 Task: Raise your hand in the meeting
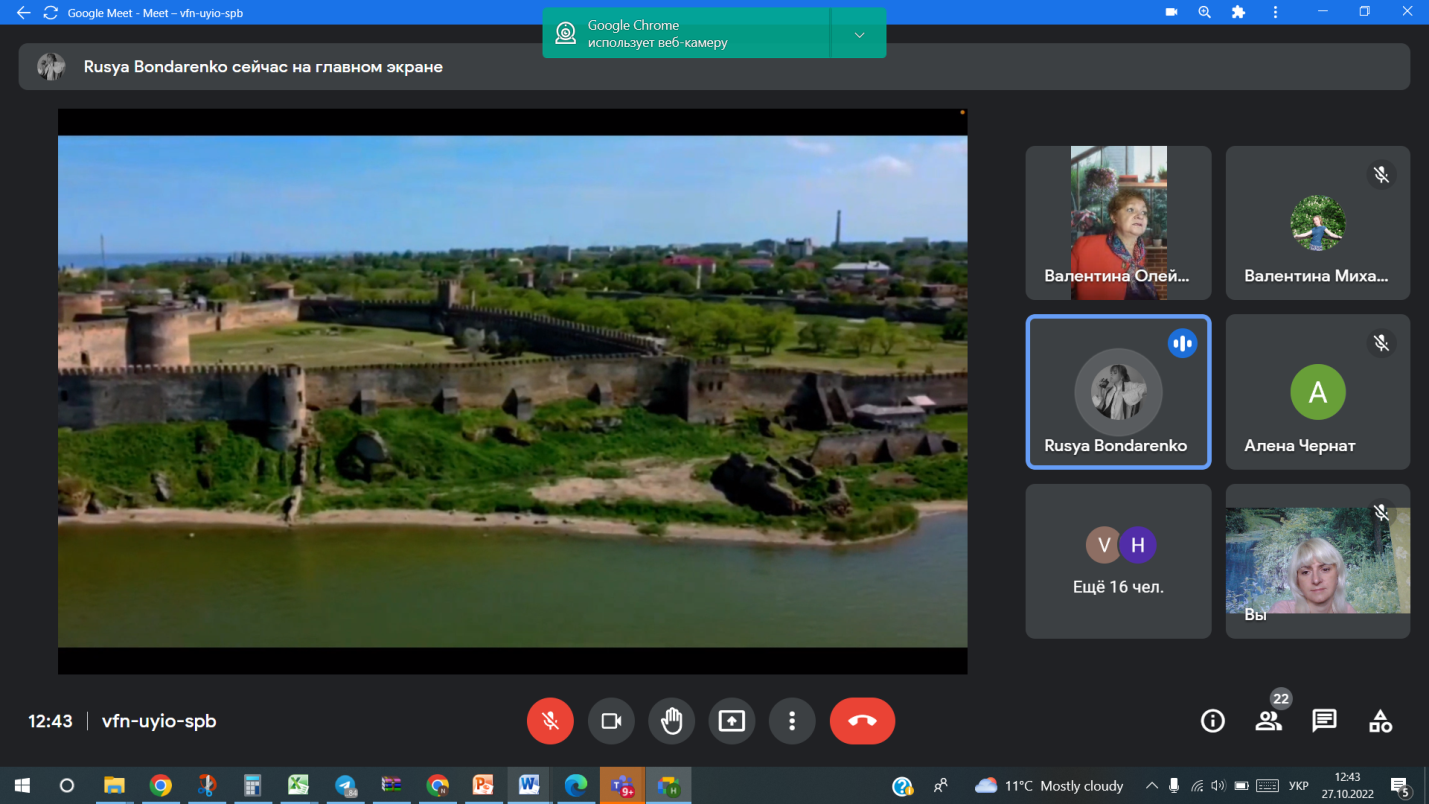(x=671, y=721)
